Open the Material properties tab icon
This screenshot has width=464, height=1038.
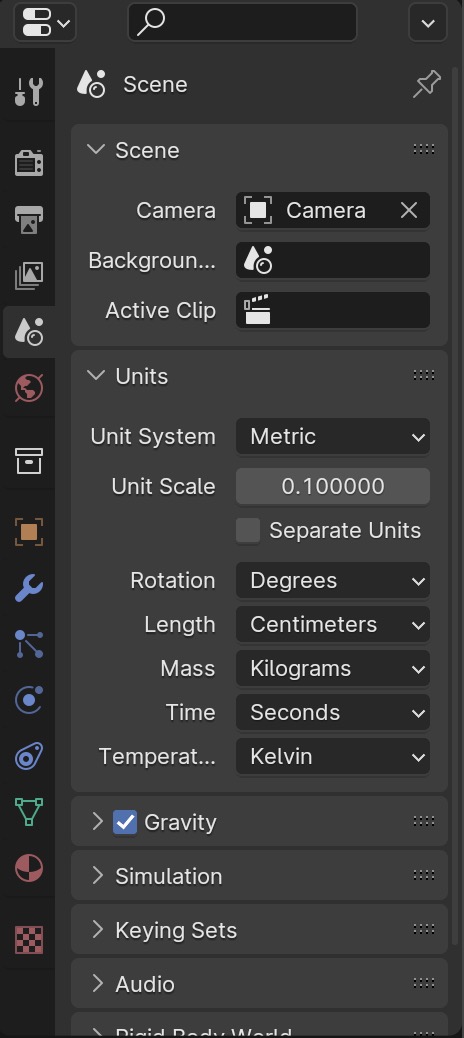pos(28,868)
